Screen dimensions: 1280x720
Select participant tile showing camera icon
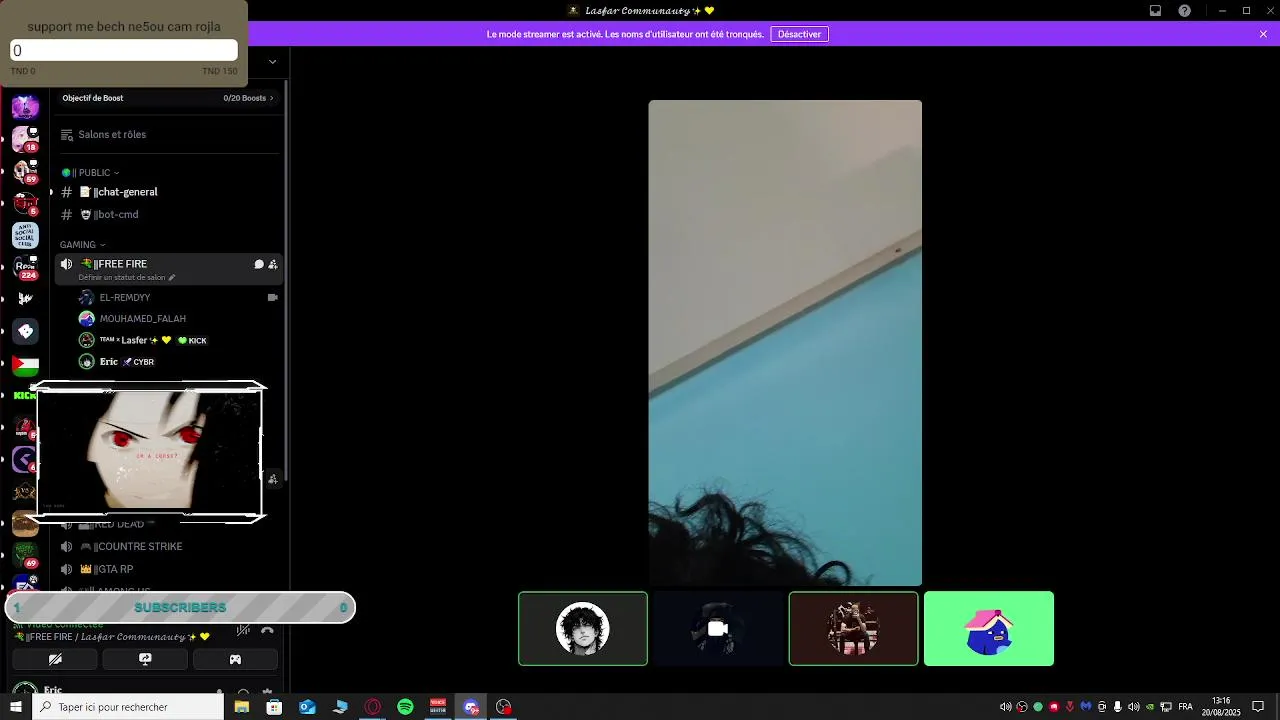click(718, 629)
